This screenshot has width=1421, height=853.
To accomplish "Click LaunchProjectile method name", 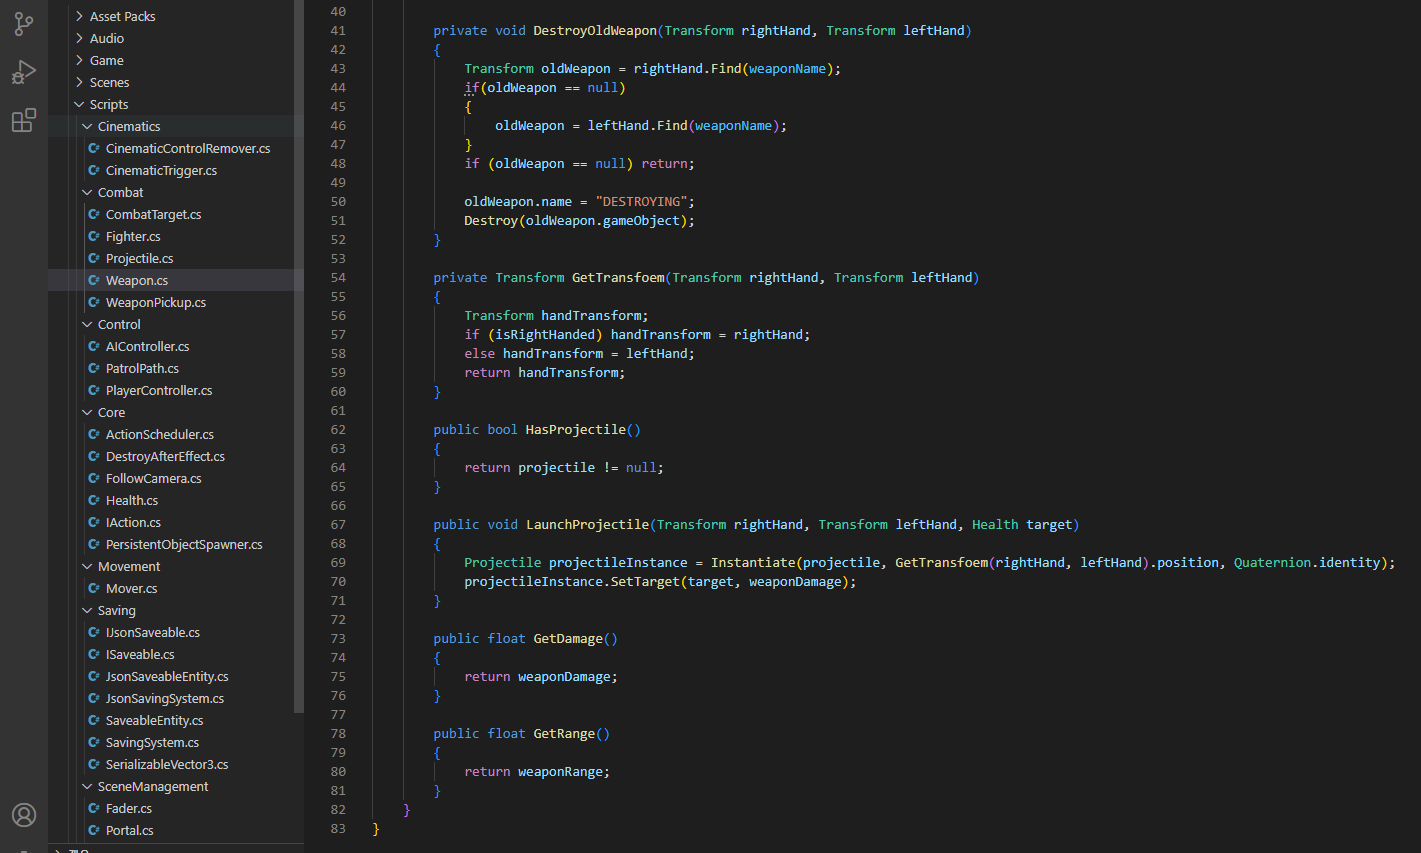I will (588, 524).
